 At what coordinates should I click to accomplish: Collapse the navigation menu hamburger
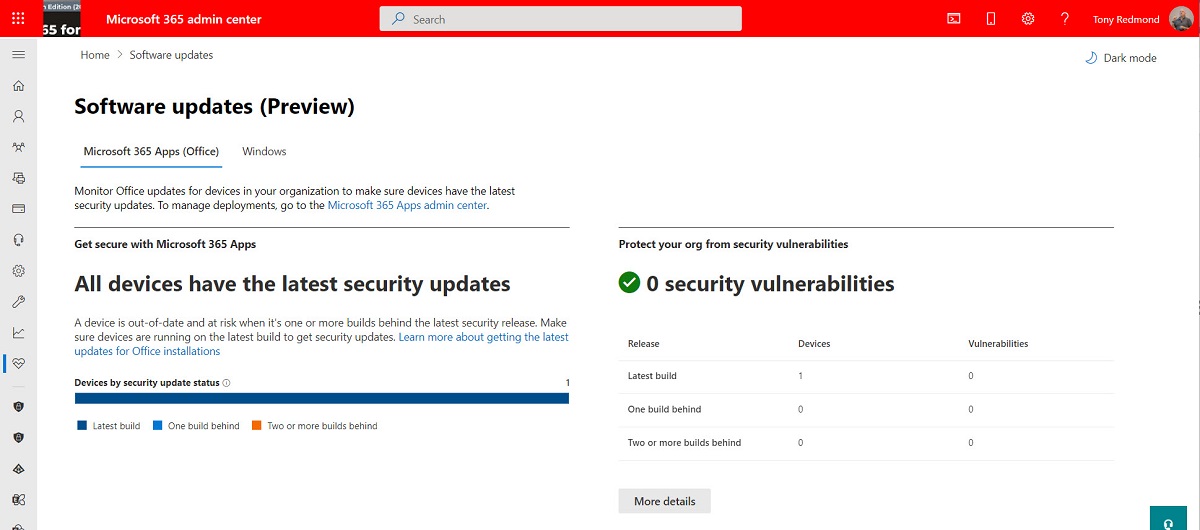click(x=18, y=55)
